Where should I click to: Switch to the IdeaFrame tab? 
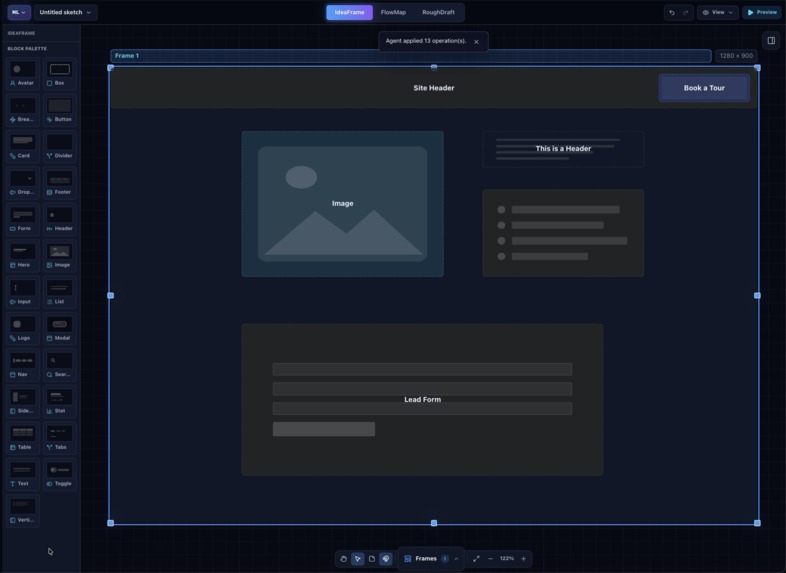(349, 13)
